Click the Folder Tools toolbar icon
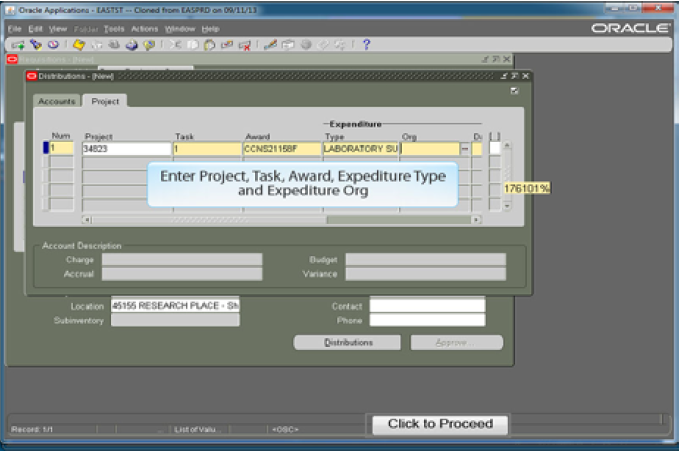The height and width of the screenshot is (455, 683). point(340,45)
